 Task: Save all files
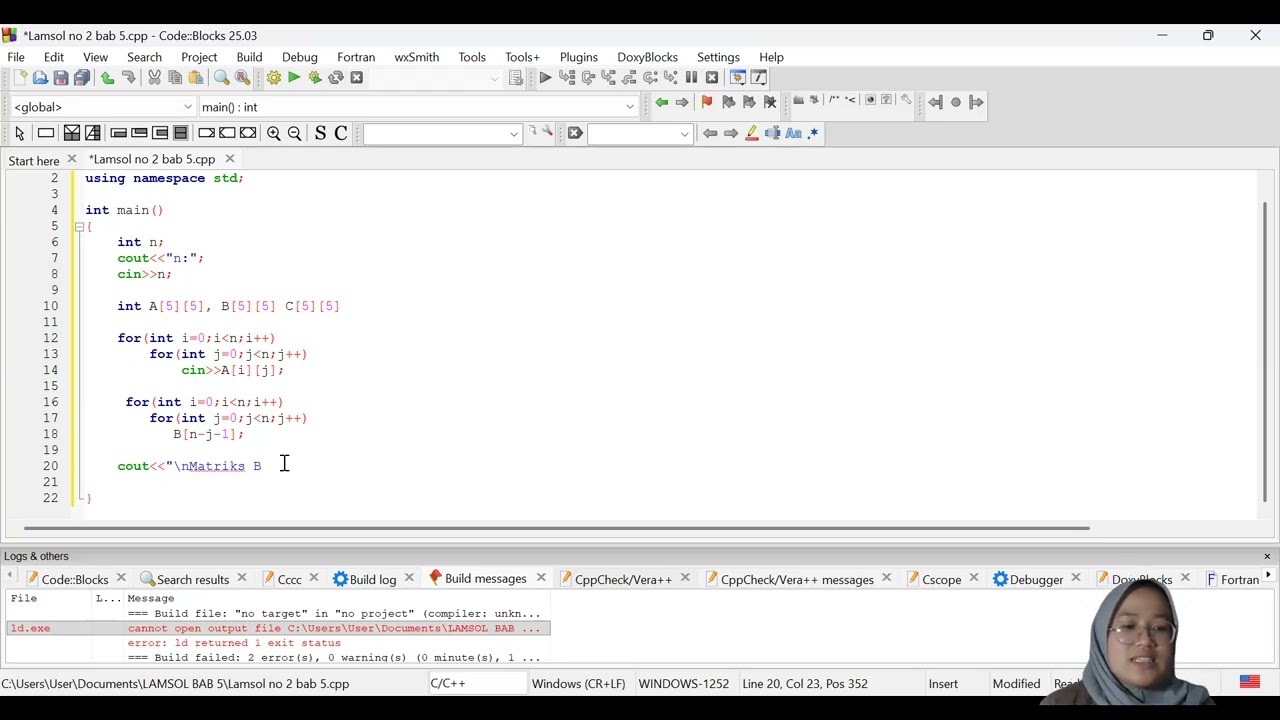point(82,78)
